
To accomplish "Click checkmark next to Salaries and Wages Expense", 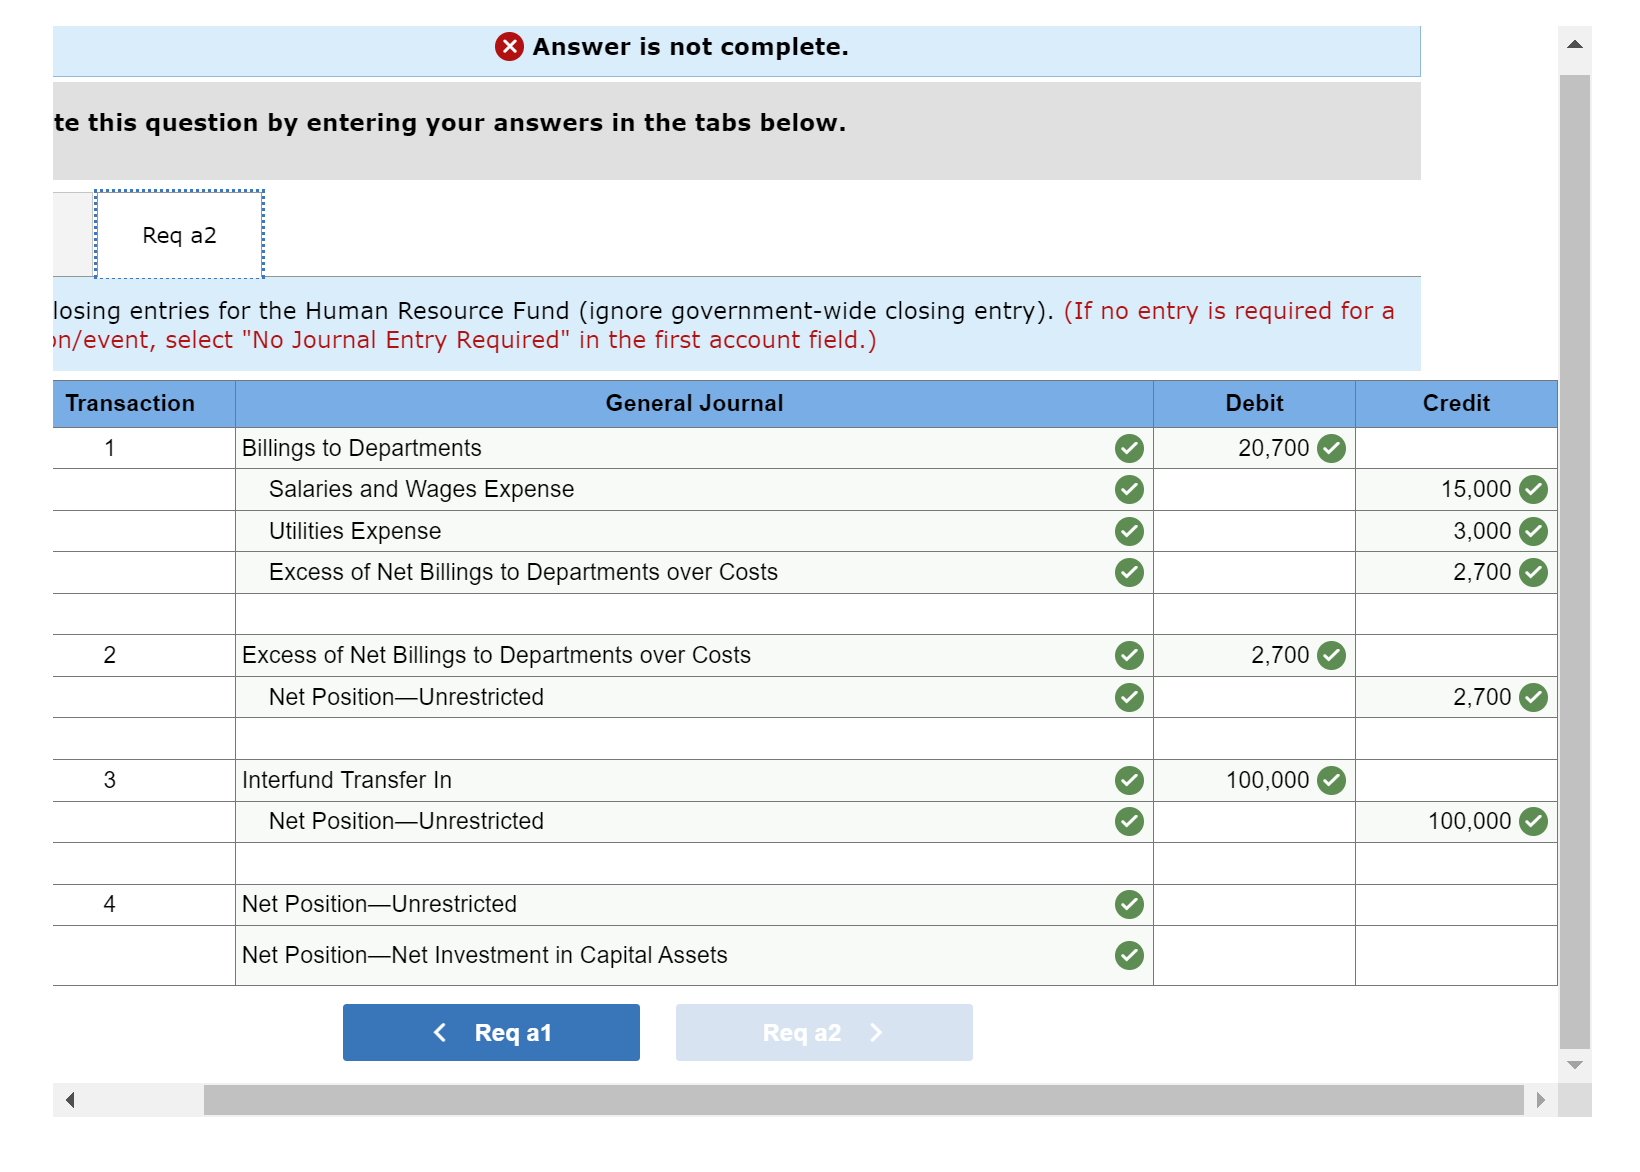I will (x=1129, y=489).
